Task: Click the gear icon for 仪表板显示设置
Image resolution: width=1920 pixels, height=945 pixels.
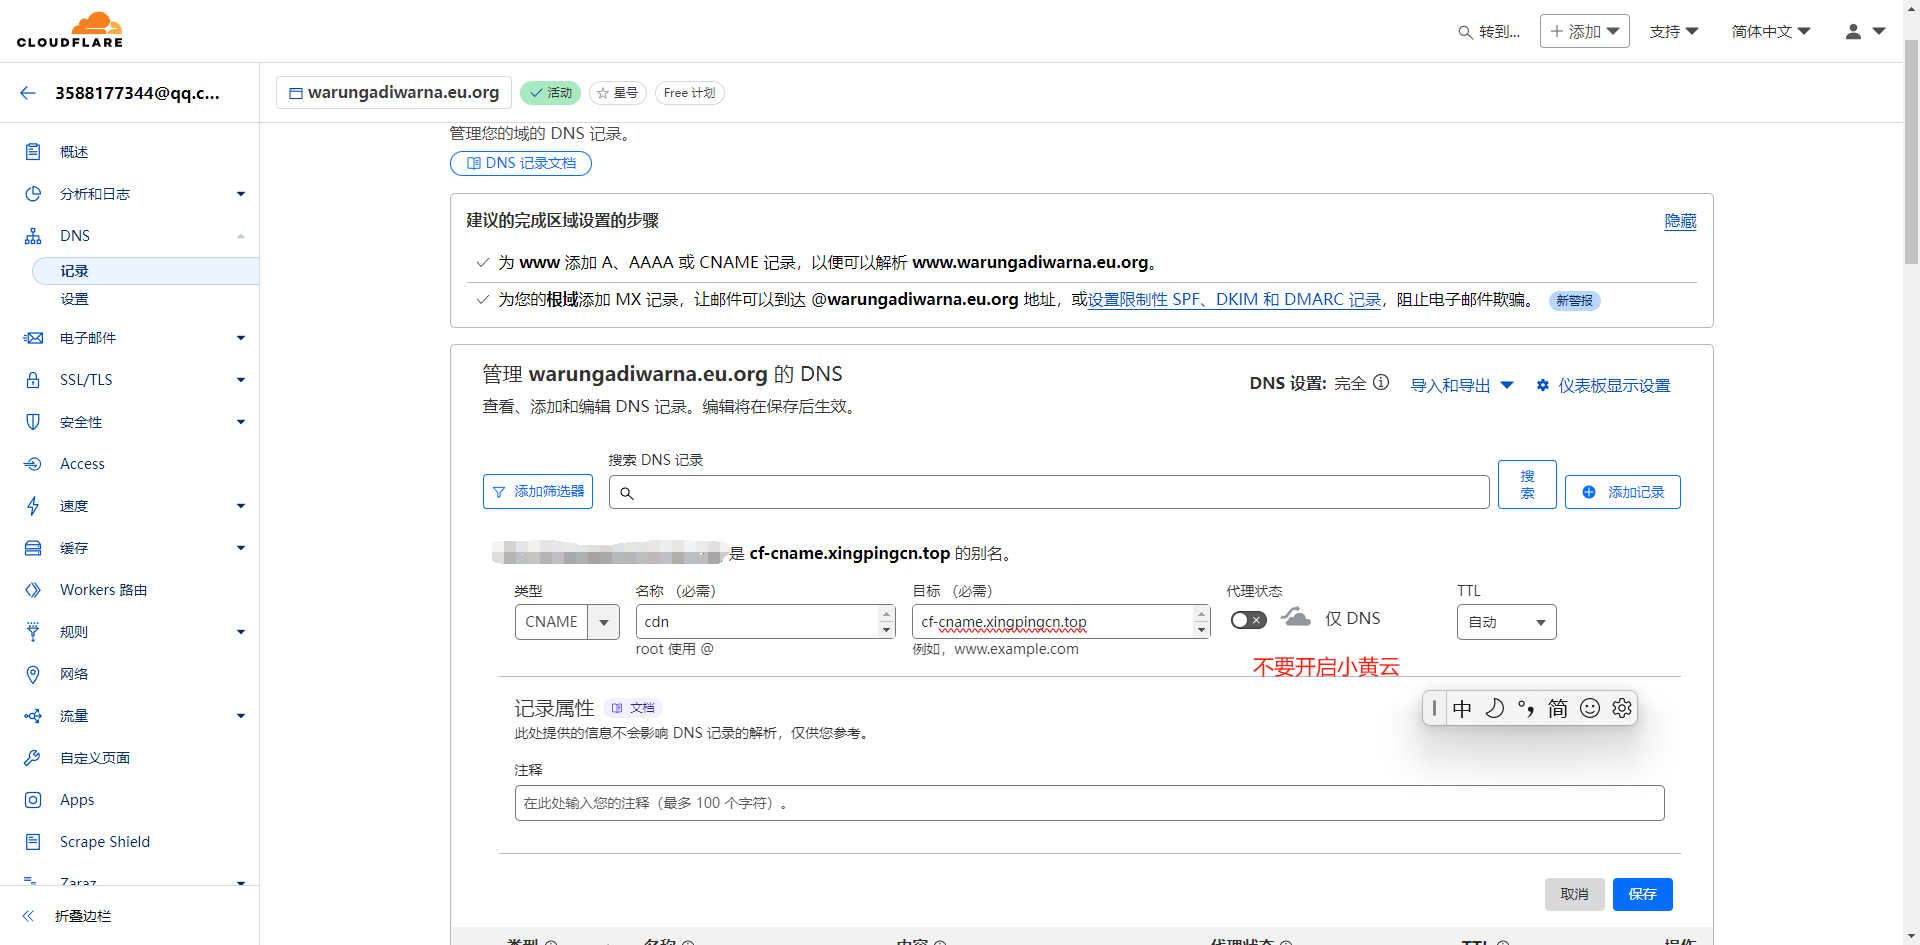Action: tap(1543, 385)
